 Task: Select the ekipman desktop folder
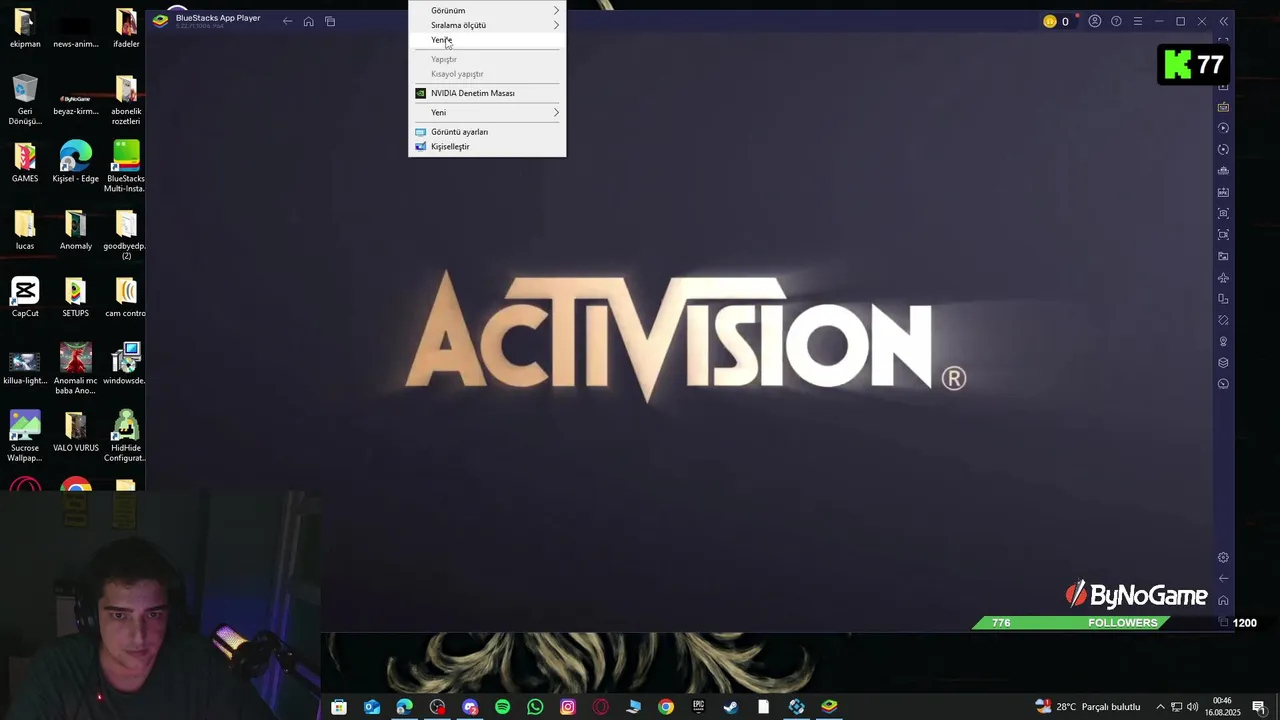tap(25, 28)
